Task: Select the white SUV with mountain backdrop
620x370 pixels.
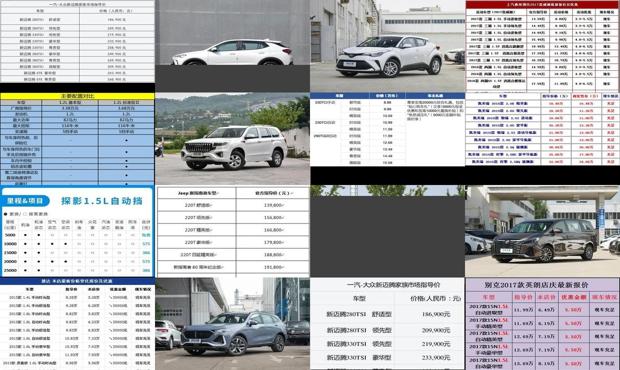Action: [232, 139]
